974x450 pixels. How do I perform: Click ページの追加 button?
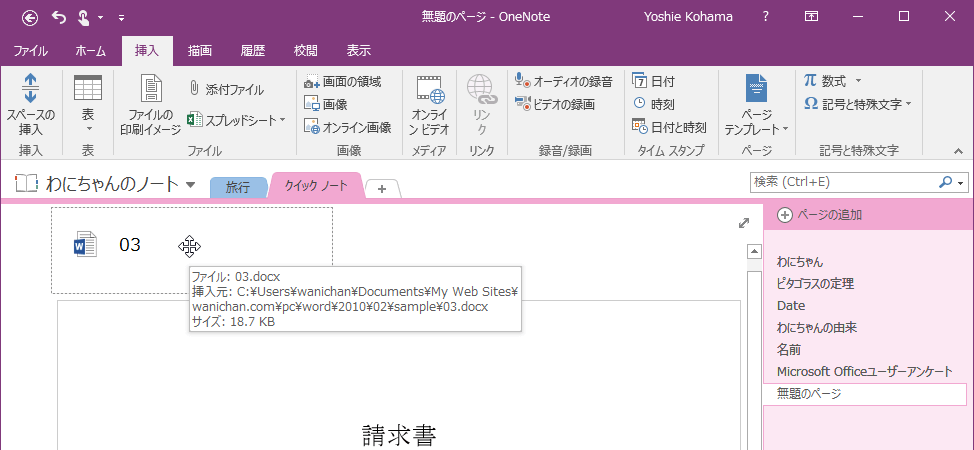[820, 215]
